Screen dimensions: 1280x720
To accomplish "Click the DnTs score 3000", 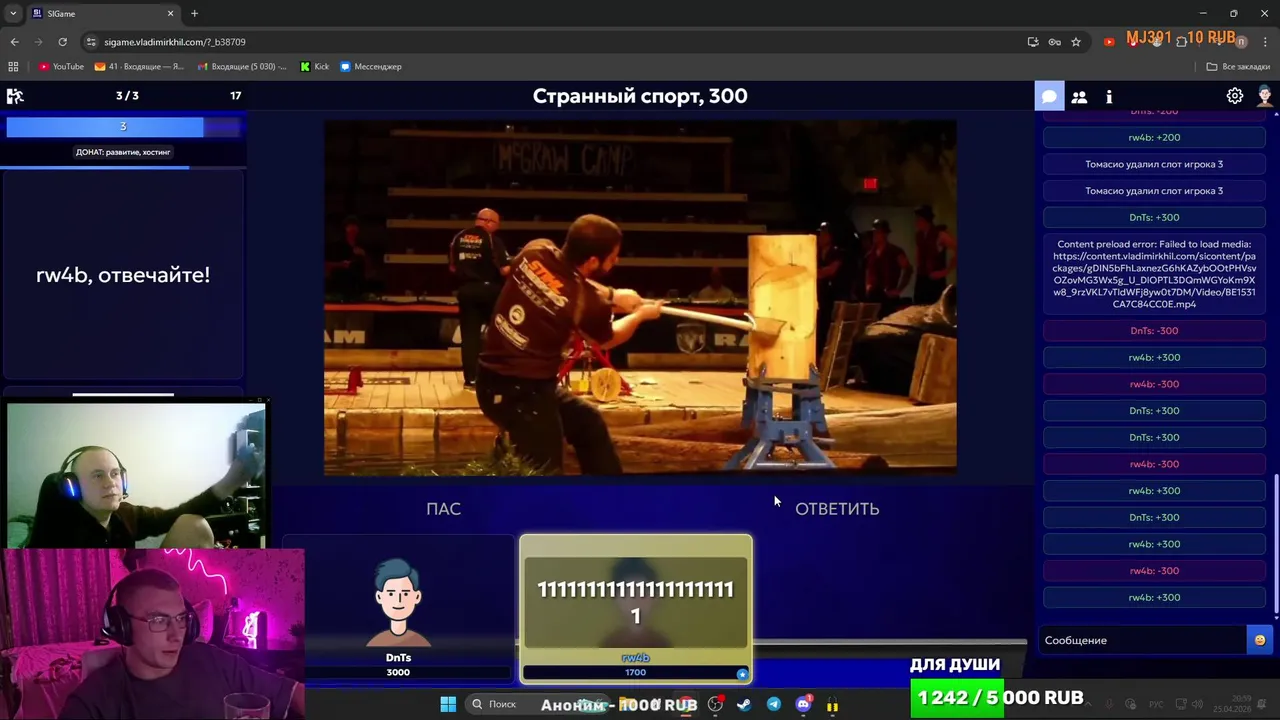I will (x=398, y=672).
